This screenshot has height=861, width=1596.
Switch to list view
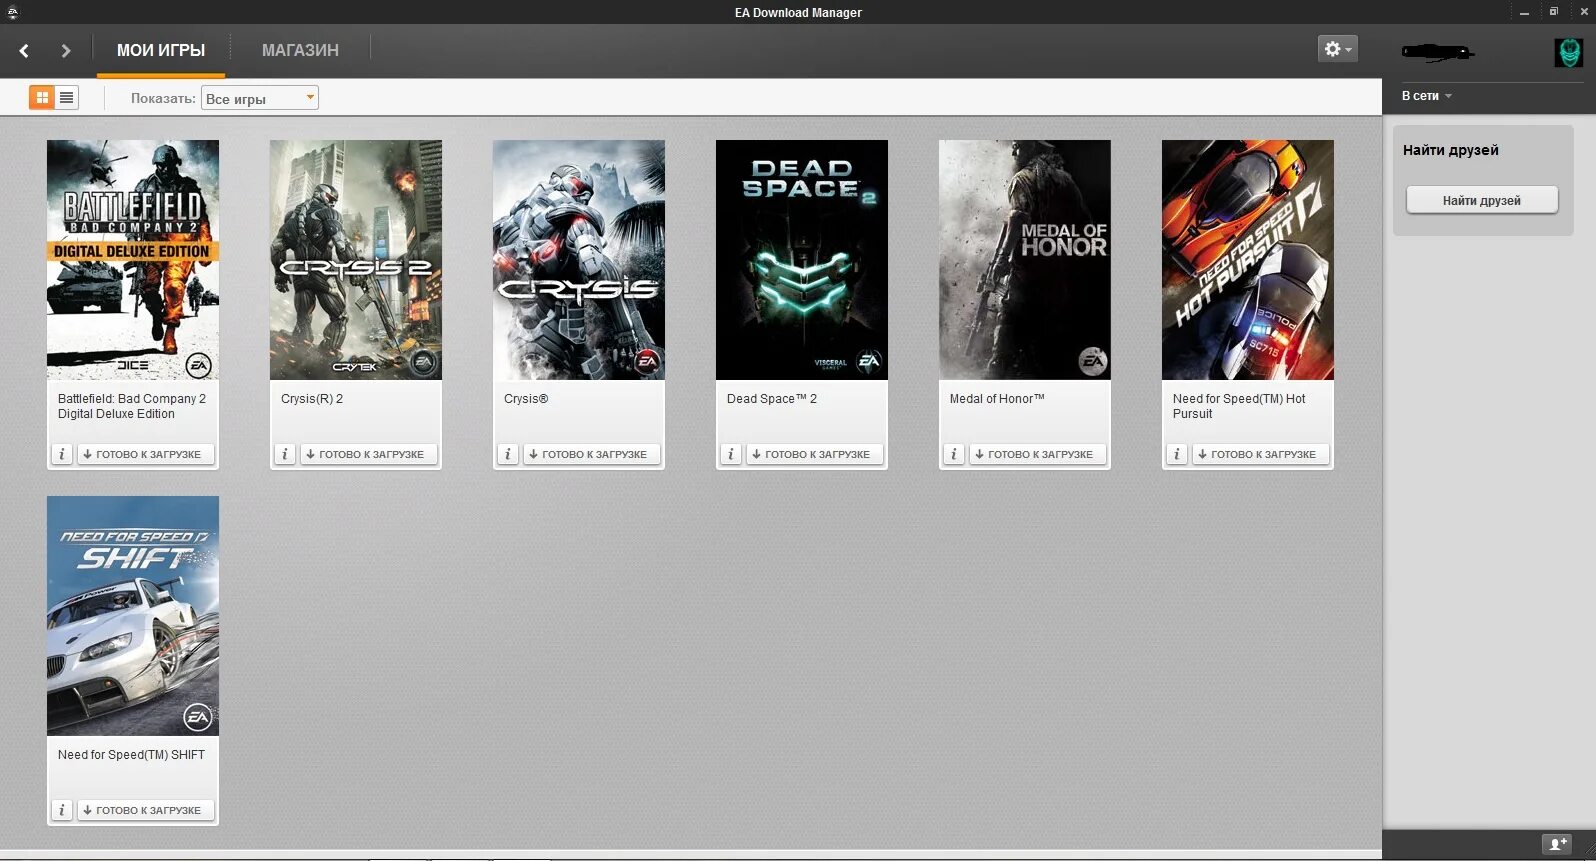(66, 97)
